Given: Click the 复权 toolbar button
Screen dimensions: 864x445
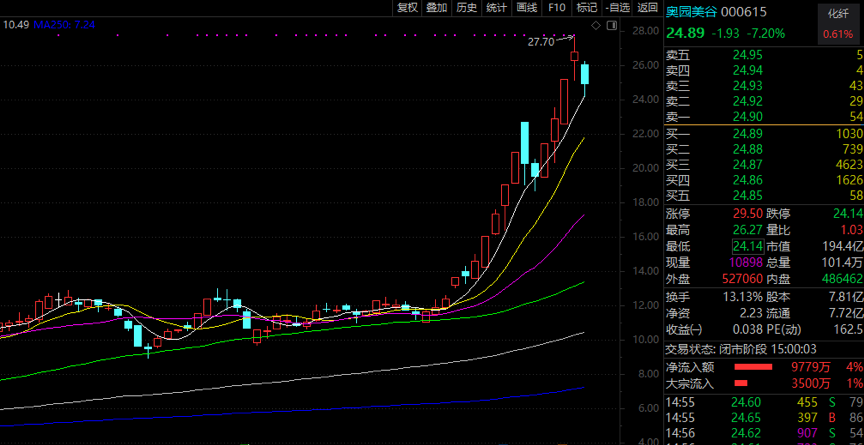Looking at the screenshot, I should [x=406, y=7].
